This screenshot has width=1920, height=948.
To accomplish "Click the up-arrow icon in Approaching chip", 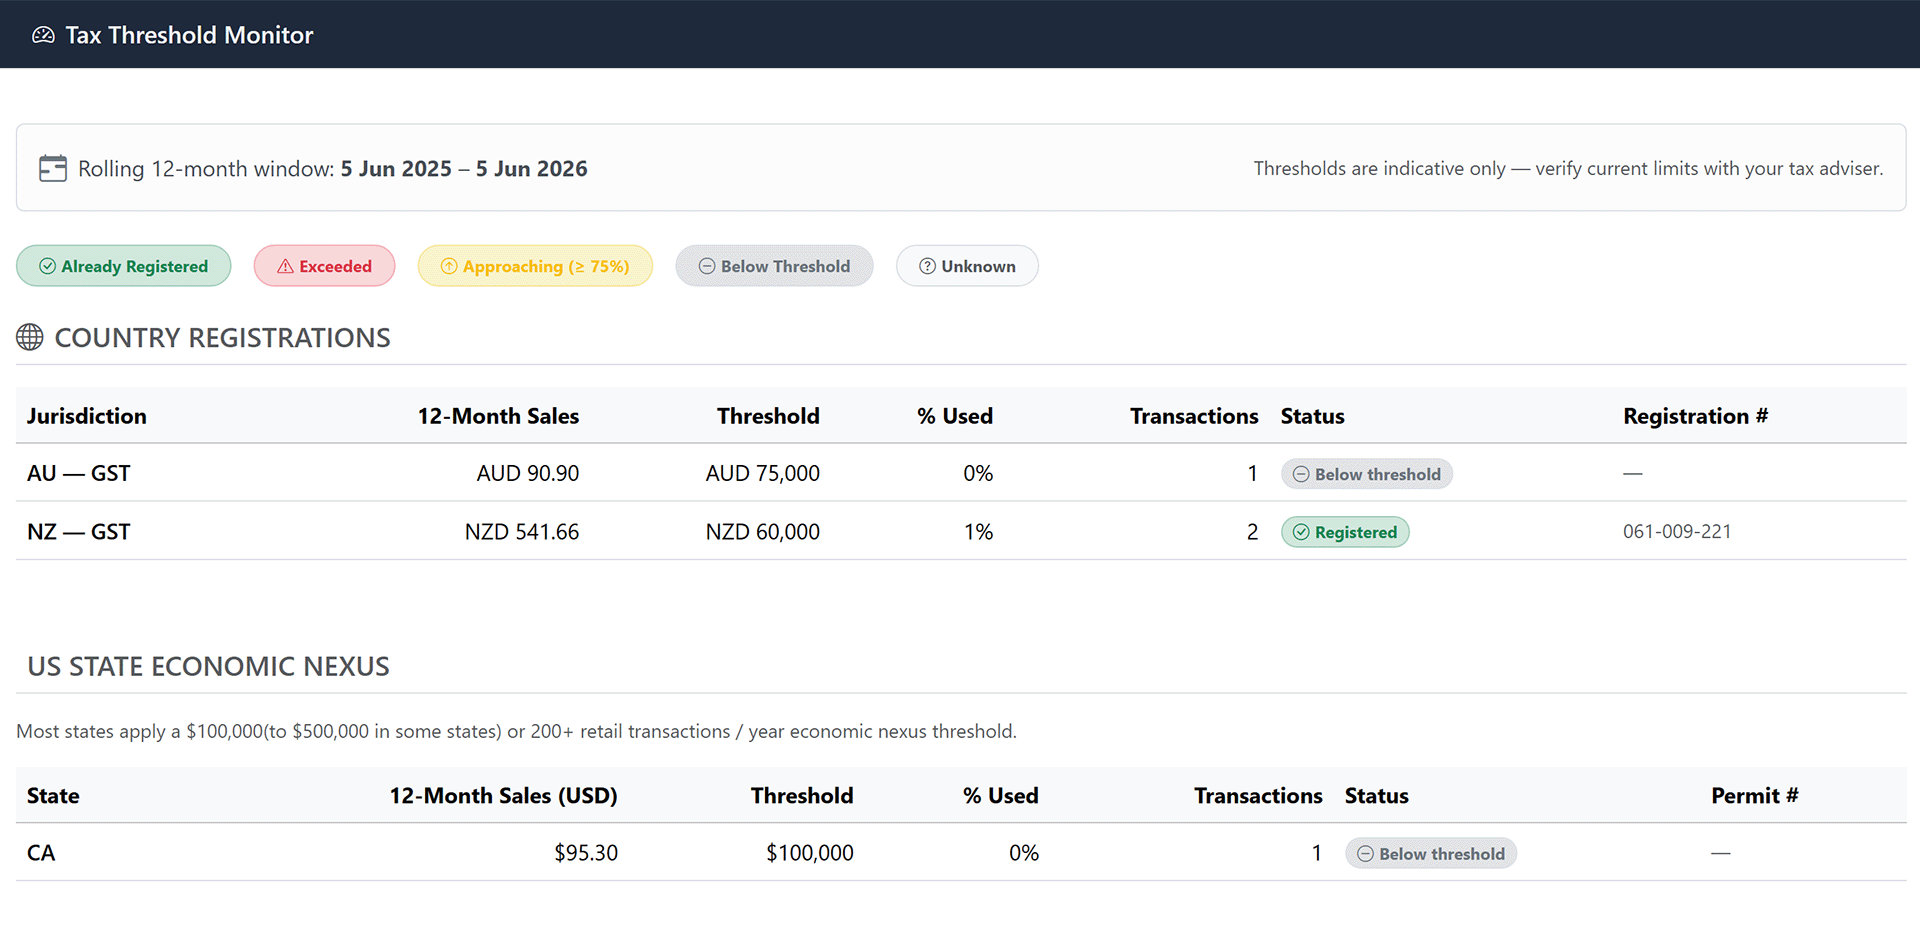I will (449, 266).
